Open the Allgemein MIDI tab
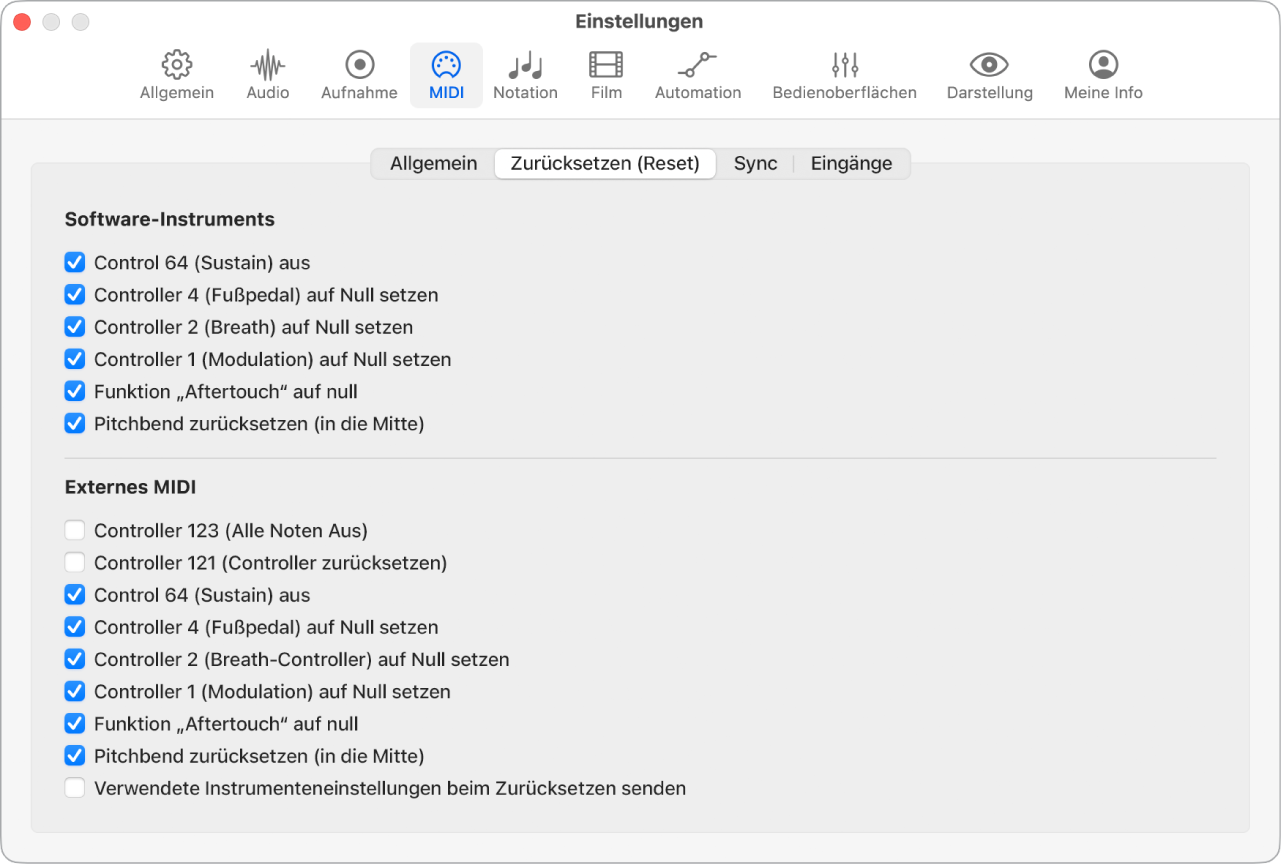 coord(434,163)
